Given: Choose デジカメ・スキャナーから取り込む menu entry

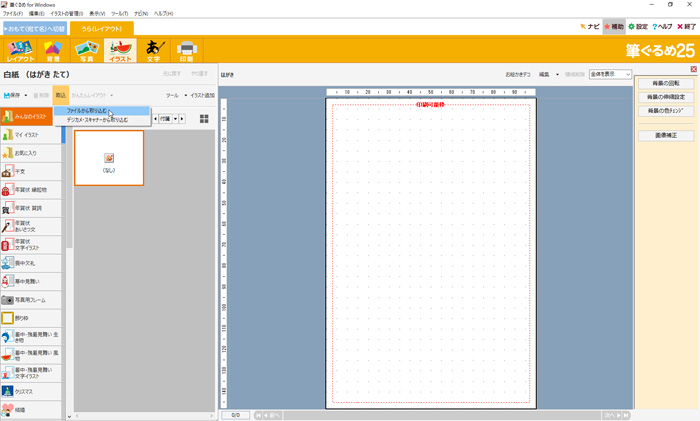Looking at the screenshot, I should tap(97, 120).
